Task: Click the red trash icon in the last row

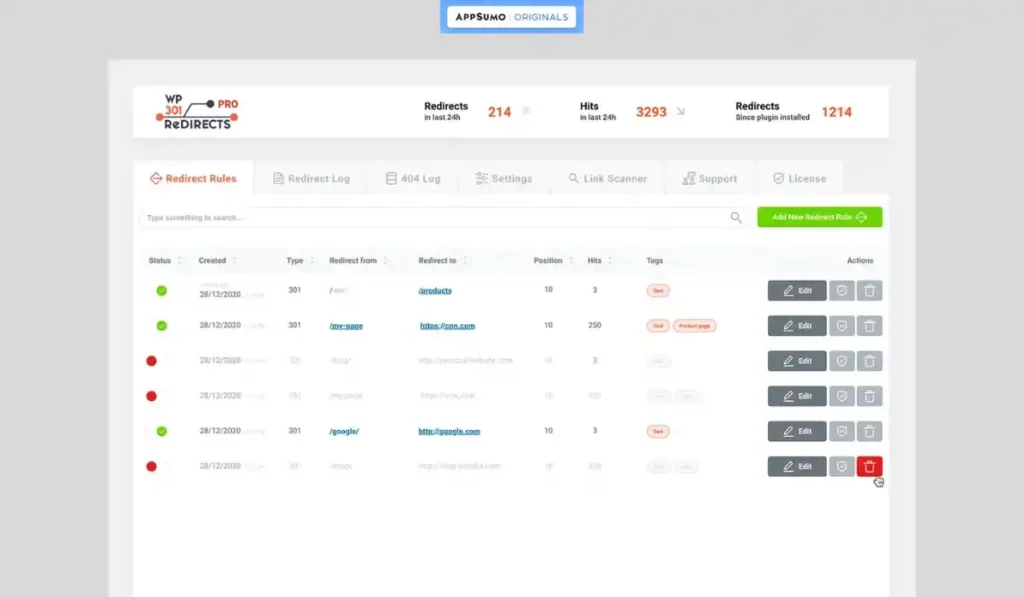Action: tap(869, 466)
